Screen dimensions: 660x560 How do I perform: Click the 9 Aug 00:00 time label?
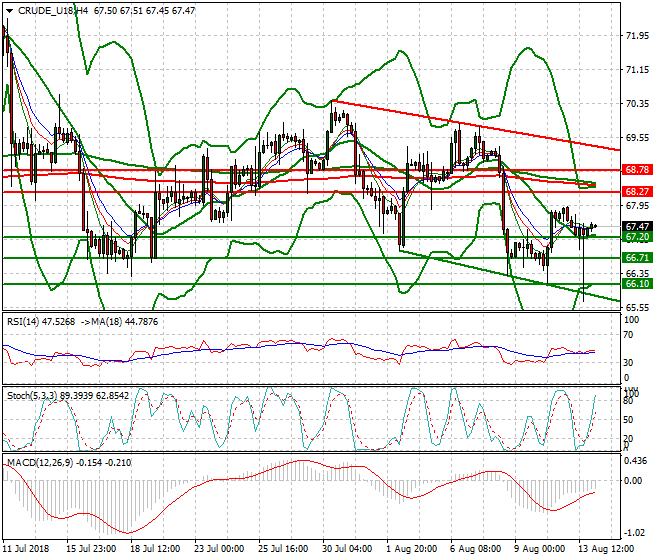[539, 549]
